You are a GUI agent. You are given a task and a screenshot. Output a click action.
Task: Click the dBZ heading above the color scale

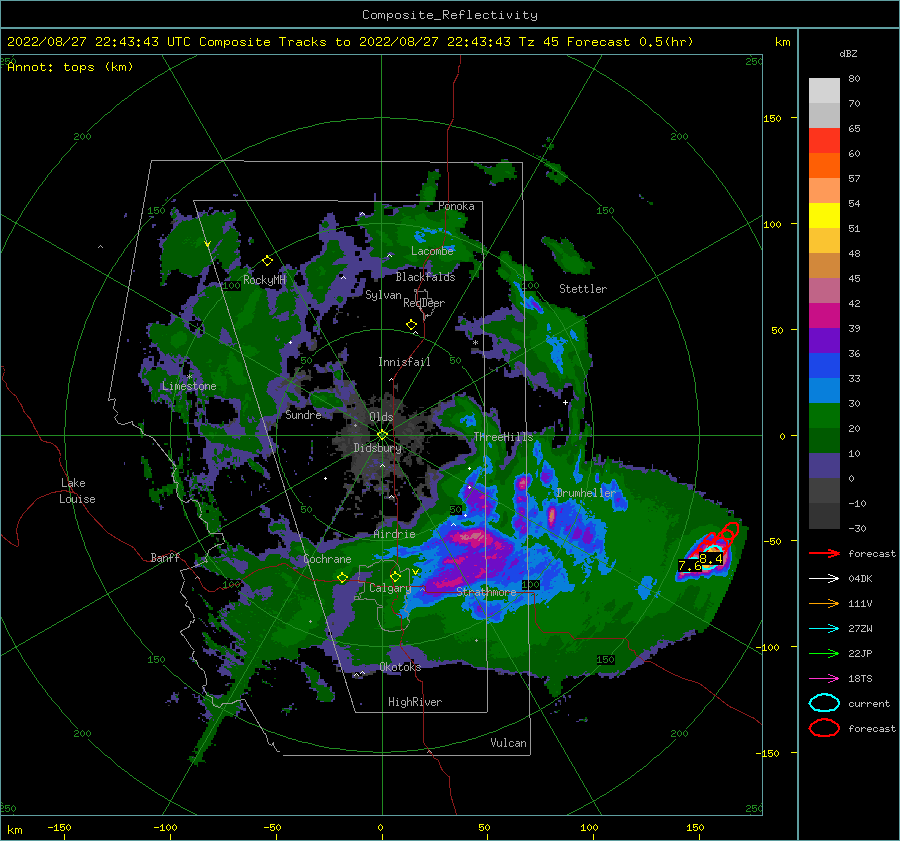click(x=848, y=54)
